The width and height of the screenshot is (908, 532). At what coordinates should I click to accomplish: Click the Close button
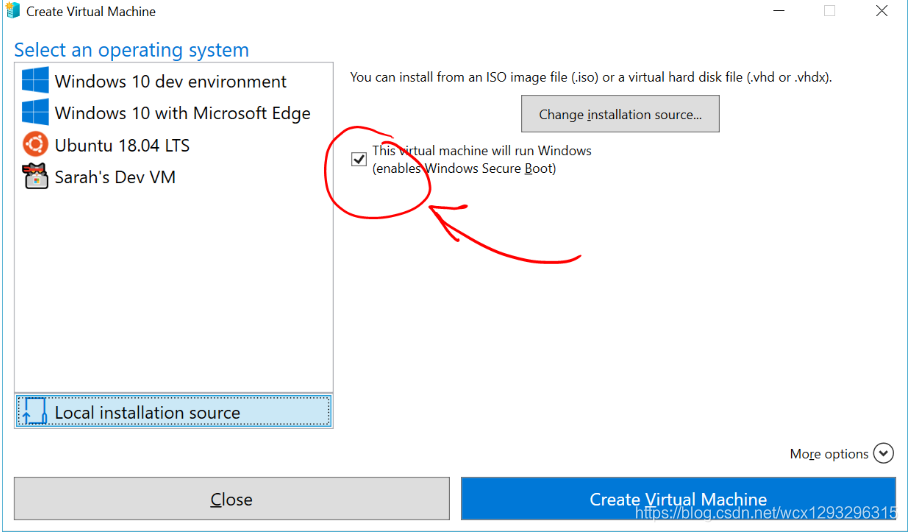(232, 498)
